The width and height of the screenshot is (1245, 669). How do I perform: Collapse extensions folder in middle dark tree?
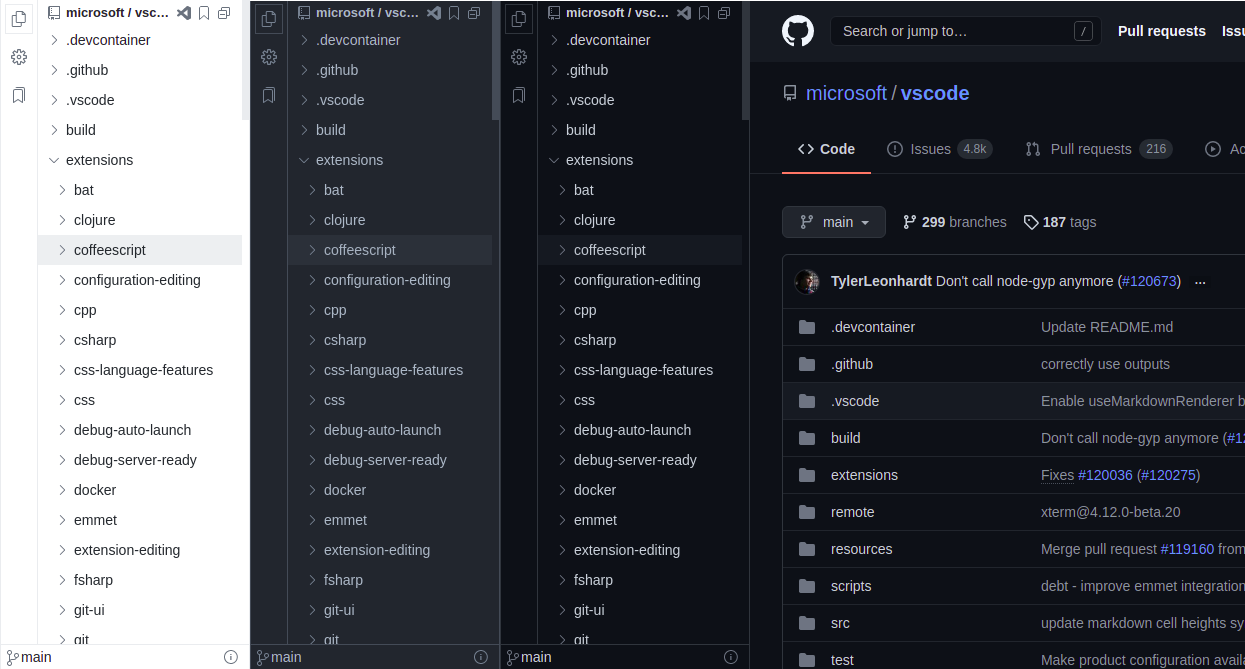[x=304, y=160]
